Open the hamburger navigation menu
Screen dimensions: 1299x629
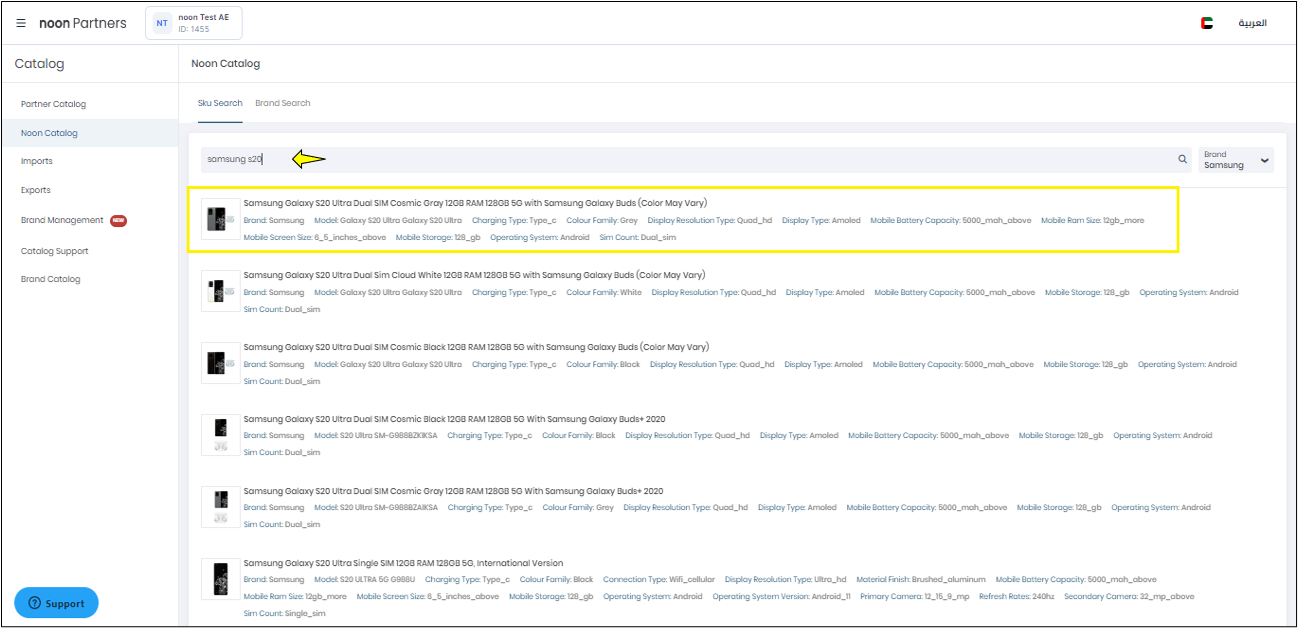coord(21,23)
